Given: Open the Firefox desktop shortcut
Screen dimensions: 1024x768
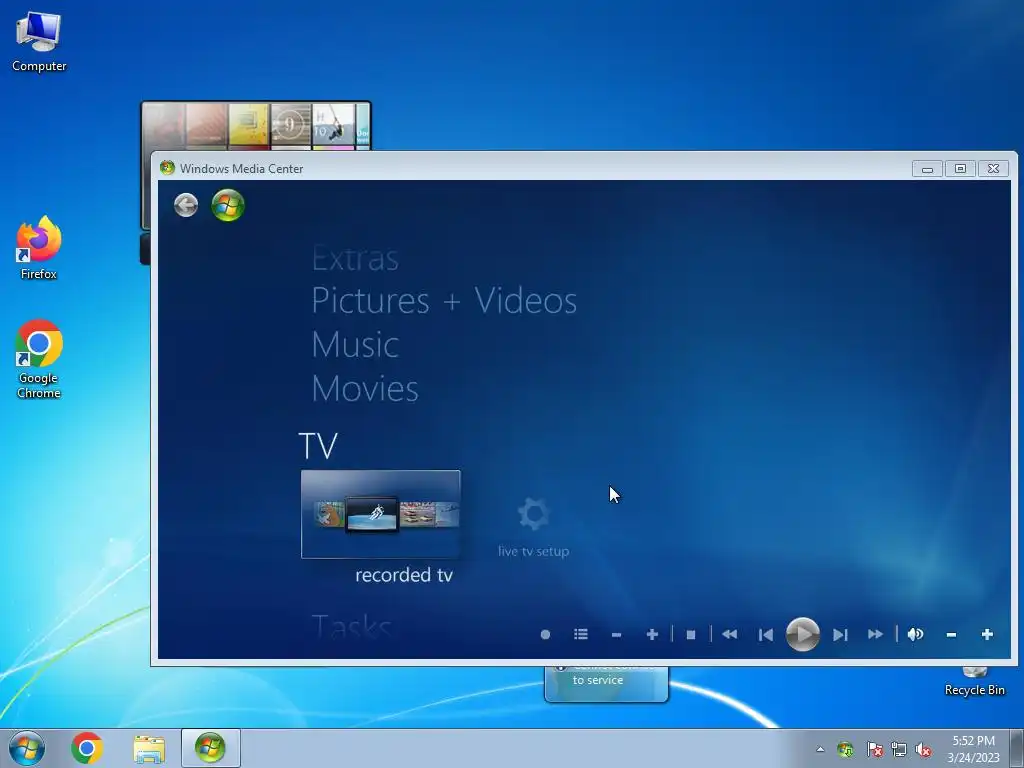Looking at the screenshot, I should 39,248.
